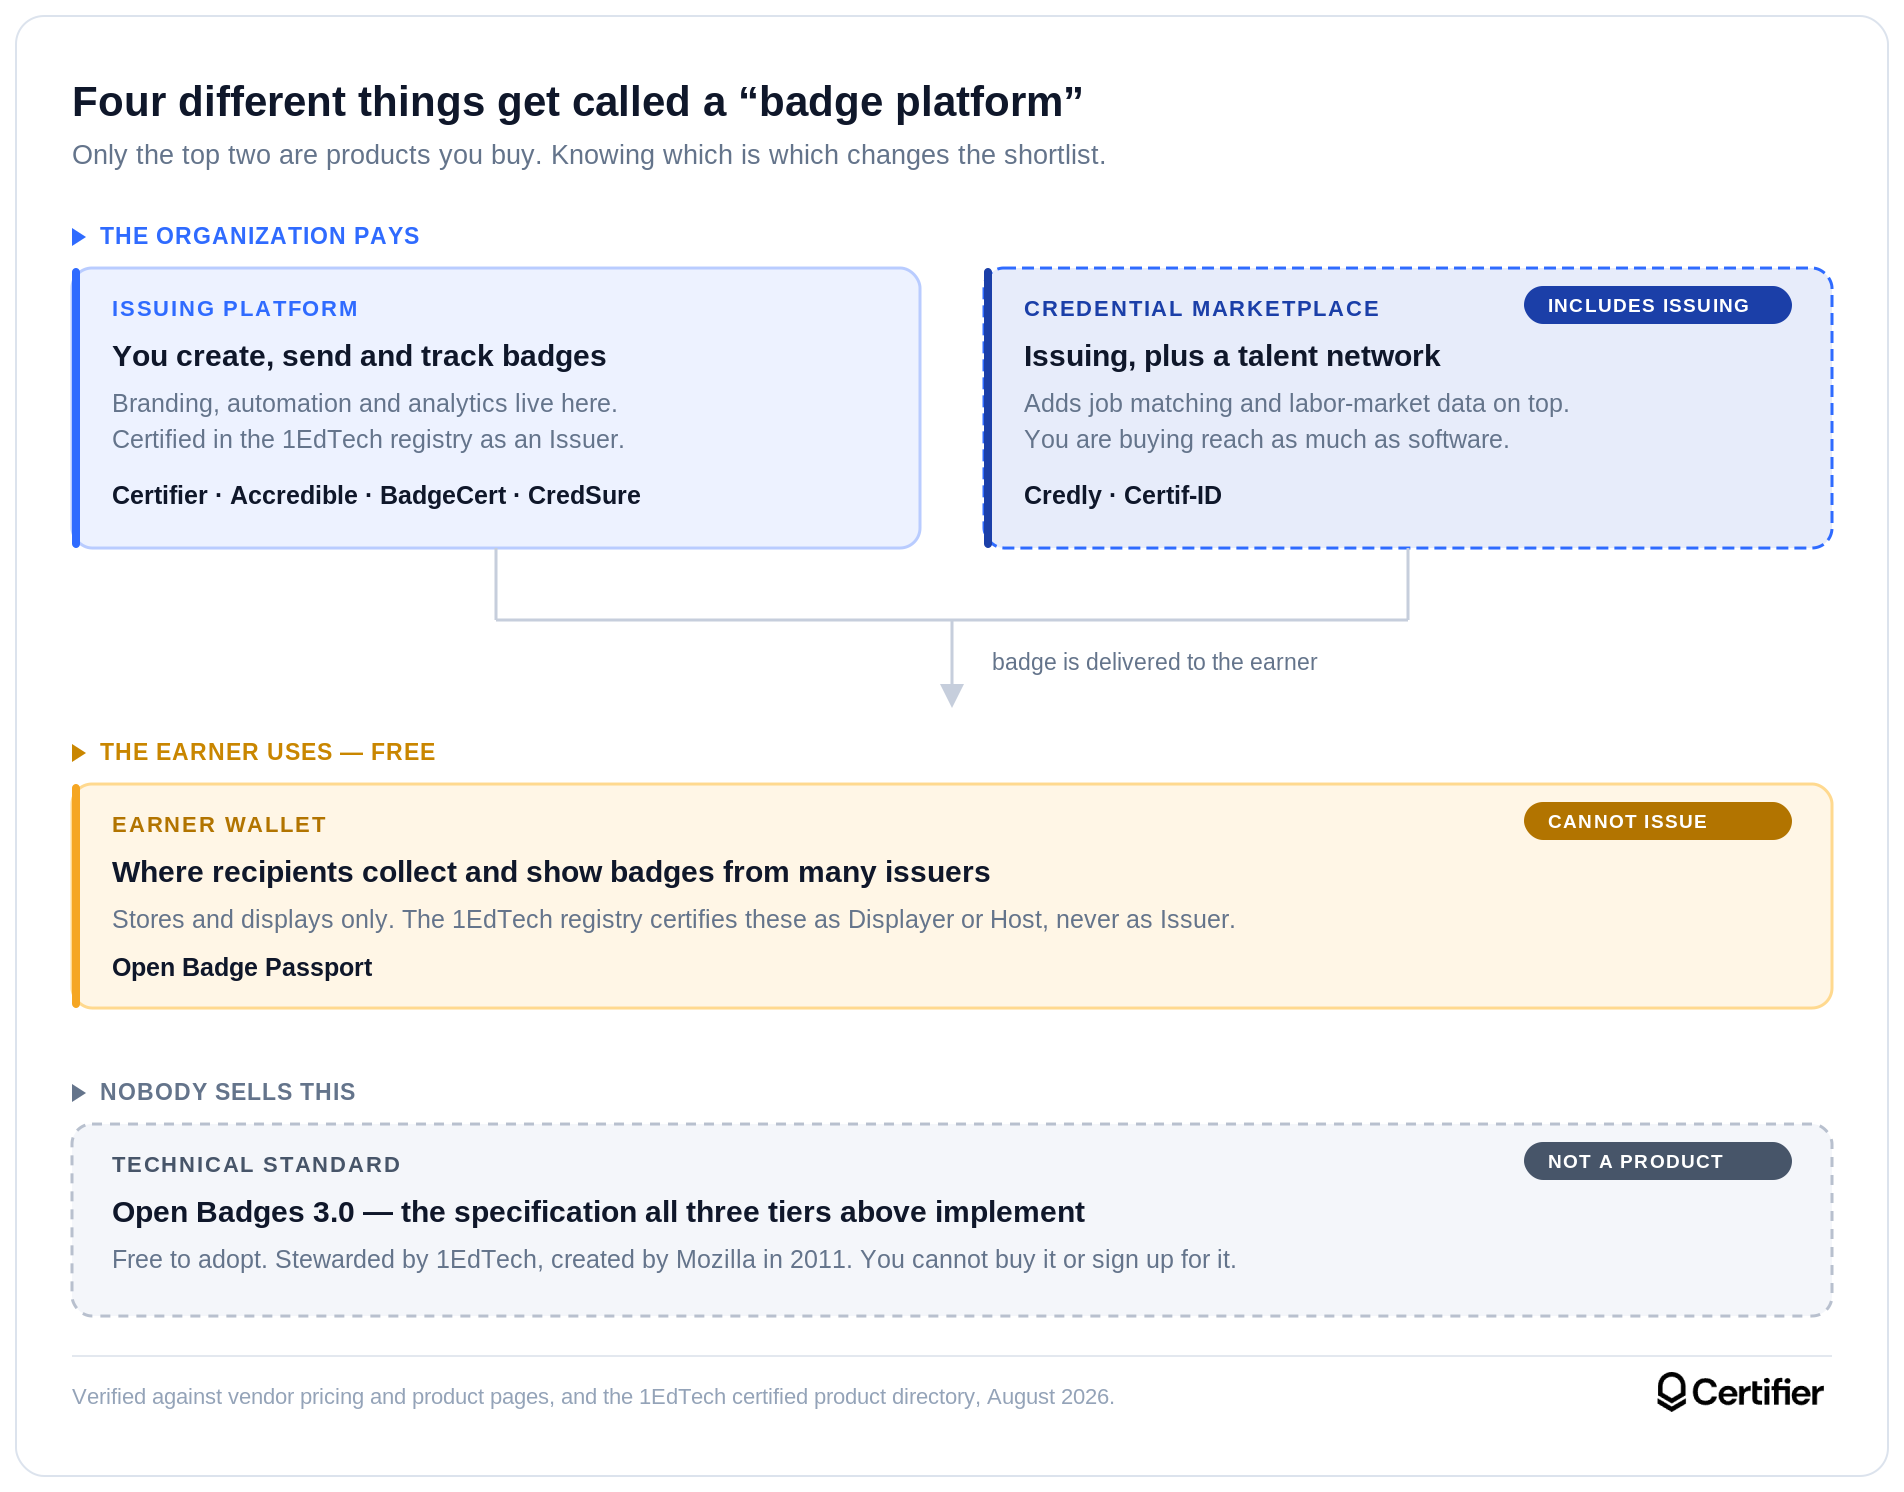Click the 'Open Badge Passport' text
Viewport: 1904px width, 1492px height.
click(x=242, y=967)
